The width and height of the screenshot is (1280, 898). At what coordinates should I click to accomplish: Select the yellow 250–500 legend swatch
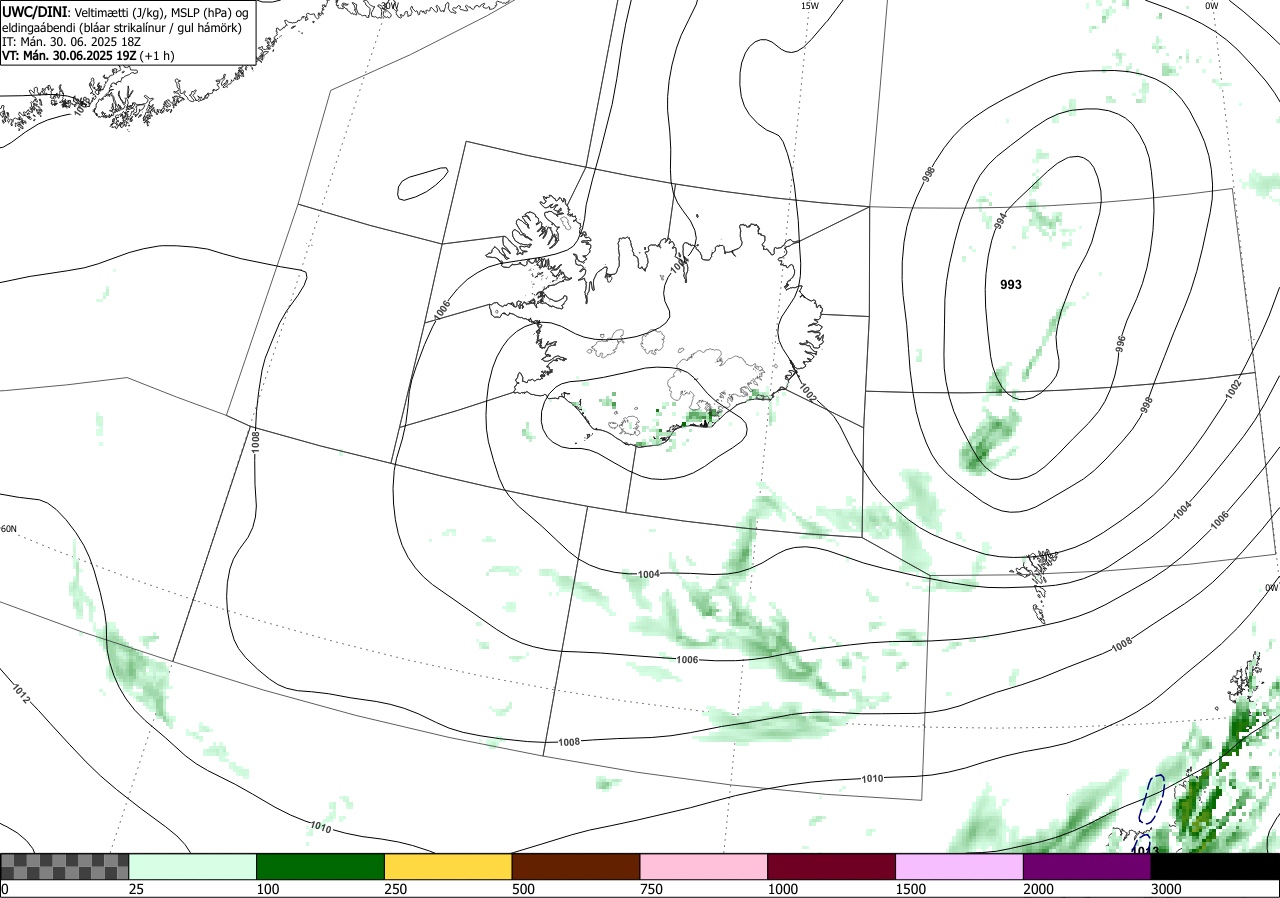click(x=448, y=866)
